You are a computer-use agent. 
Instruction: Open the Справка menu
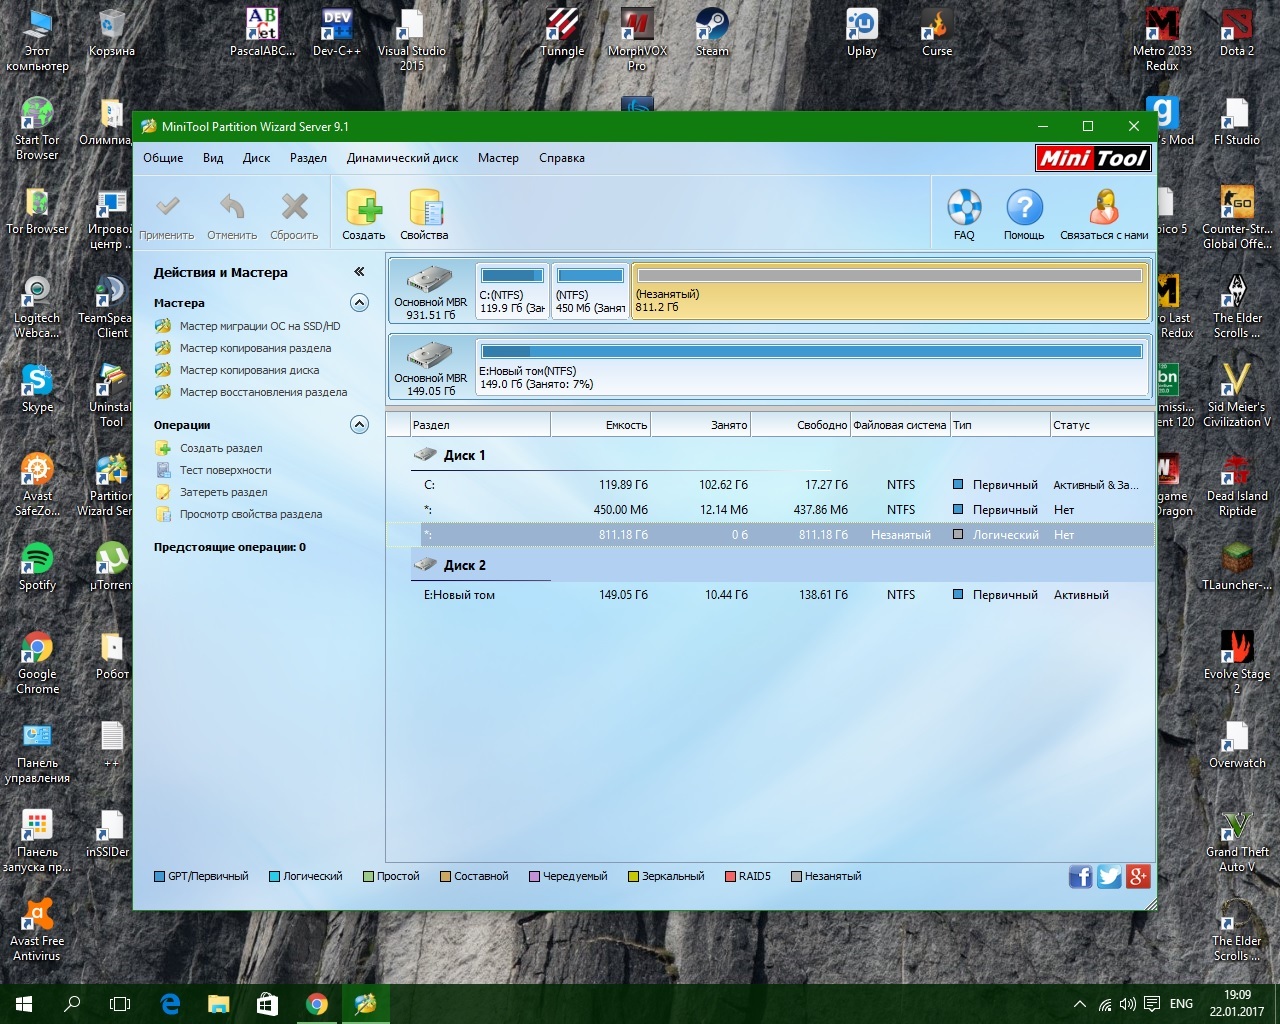562,158
